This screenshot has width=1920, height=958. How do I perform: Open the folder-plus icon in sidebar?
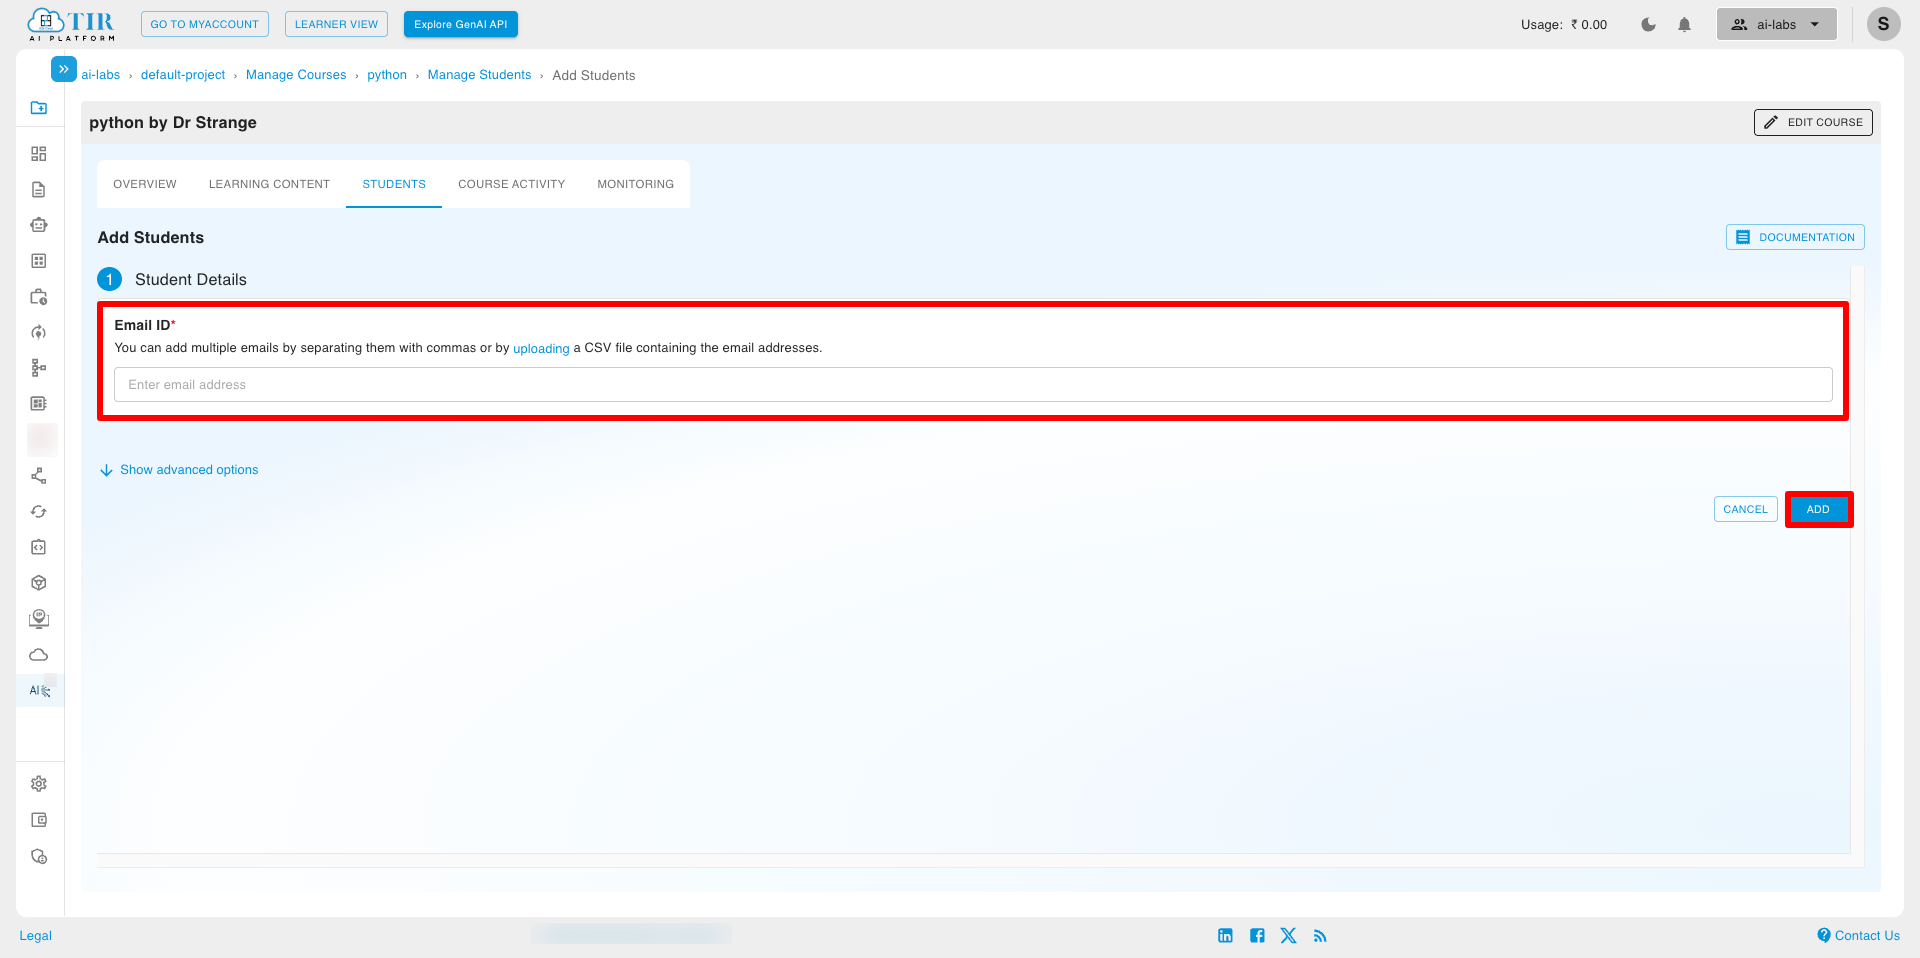[x=39, y=107]
